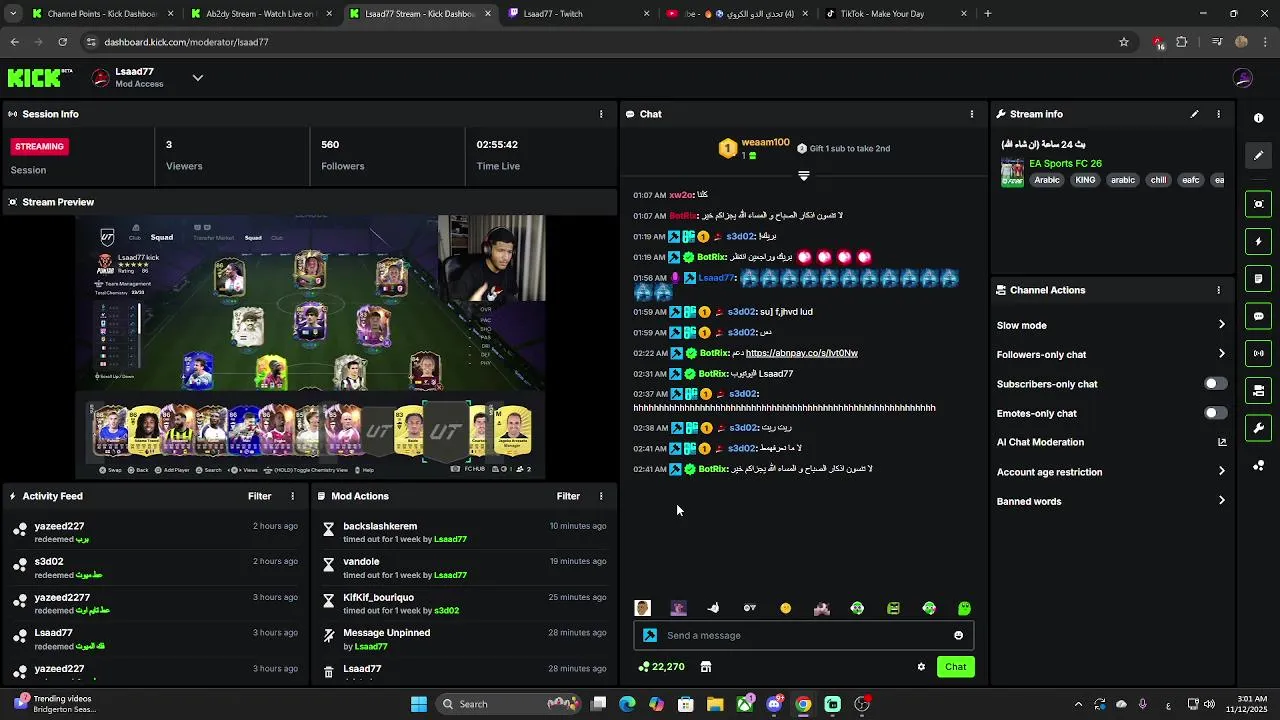
Task: Open chat settings gear icon
Action: tap(921, 667)
